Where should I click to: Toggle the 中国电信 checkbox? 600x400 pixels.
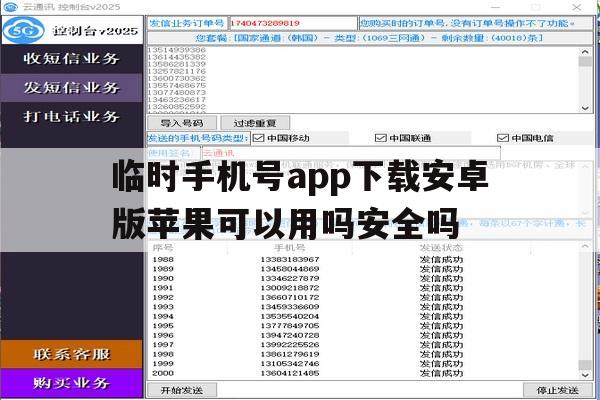click(x=502, y=138)
